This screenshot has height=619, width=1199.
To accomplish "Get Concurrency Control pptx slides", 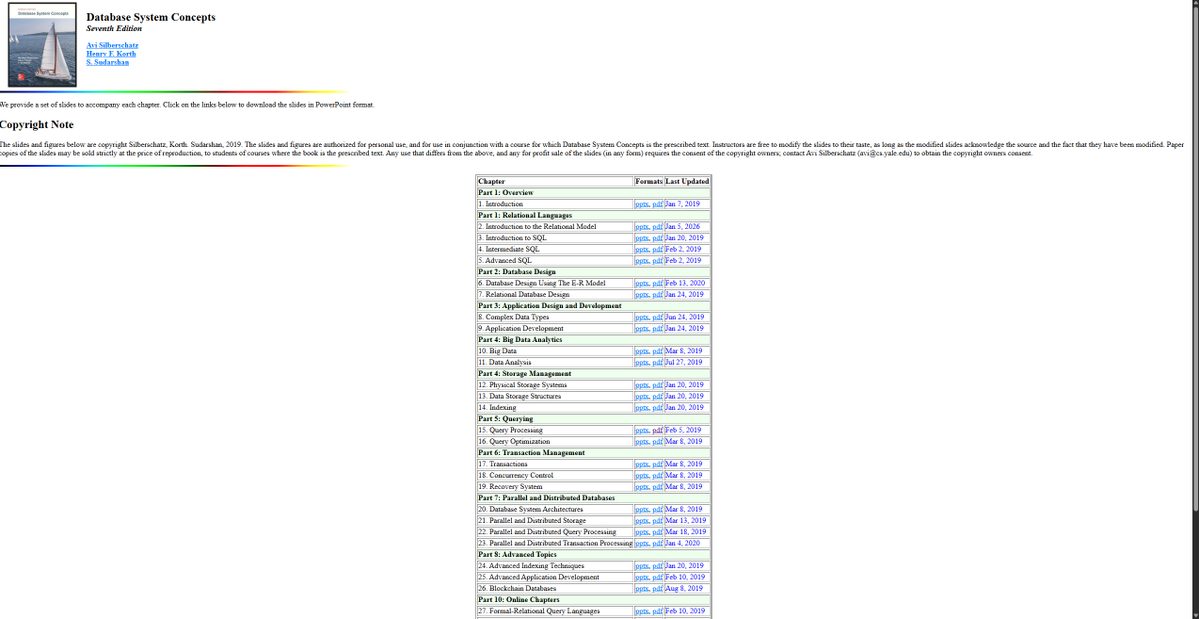I will [642, 475].
